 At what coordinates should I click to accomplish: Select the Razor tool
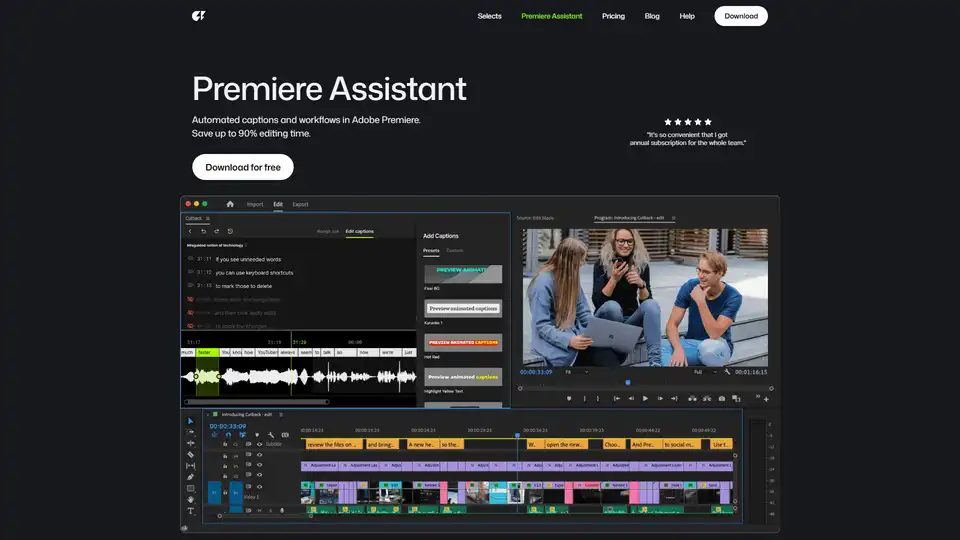pos(190,454)
